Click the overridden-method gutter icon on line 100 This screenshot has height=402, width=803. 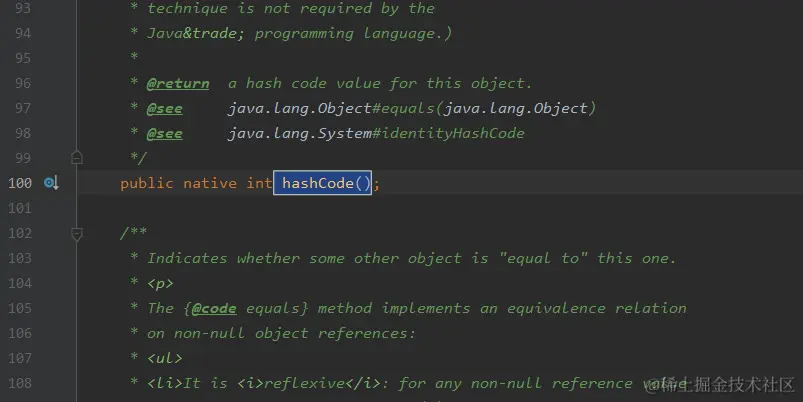(51, 182)
